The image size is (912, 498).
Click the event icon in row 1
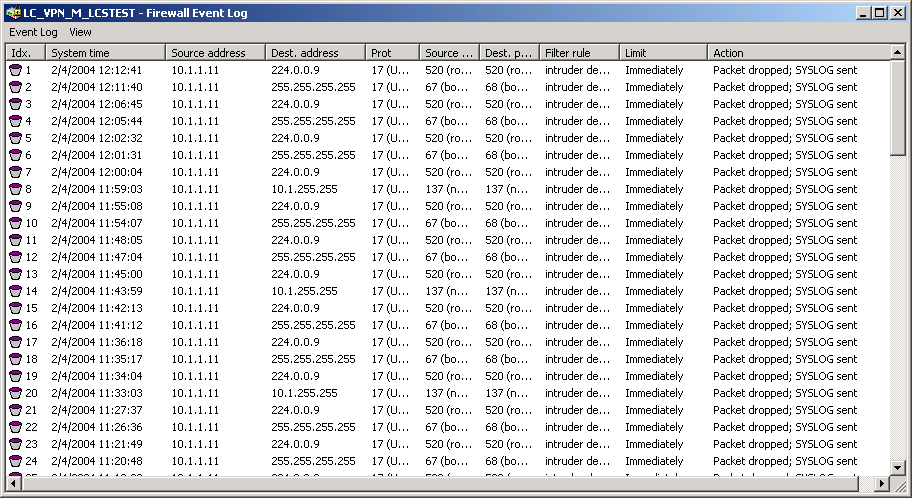[x=15, y=71]
